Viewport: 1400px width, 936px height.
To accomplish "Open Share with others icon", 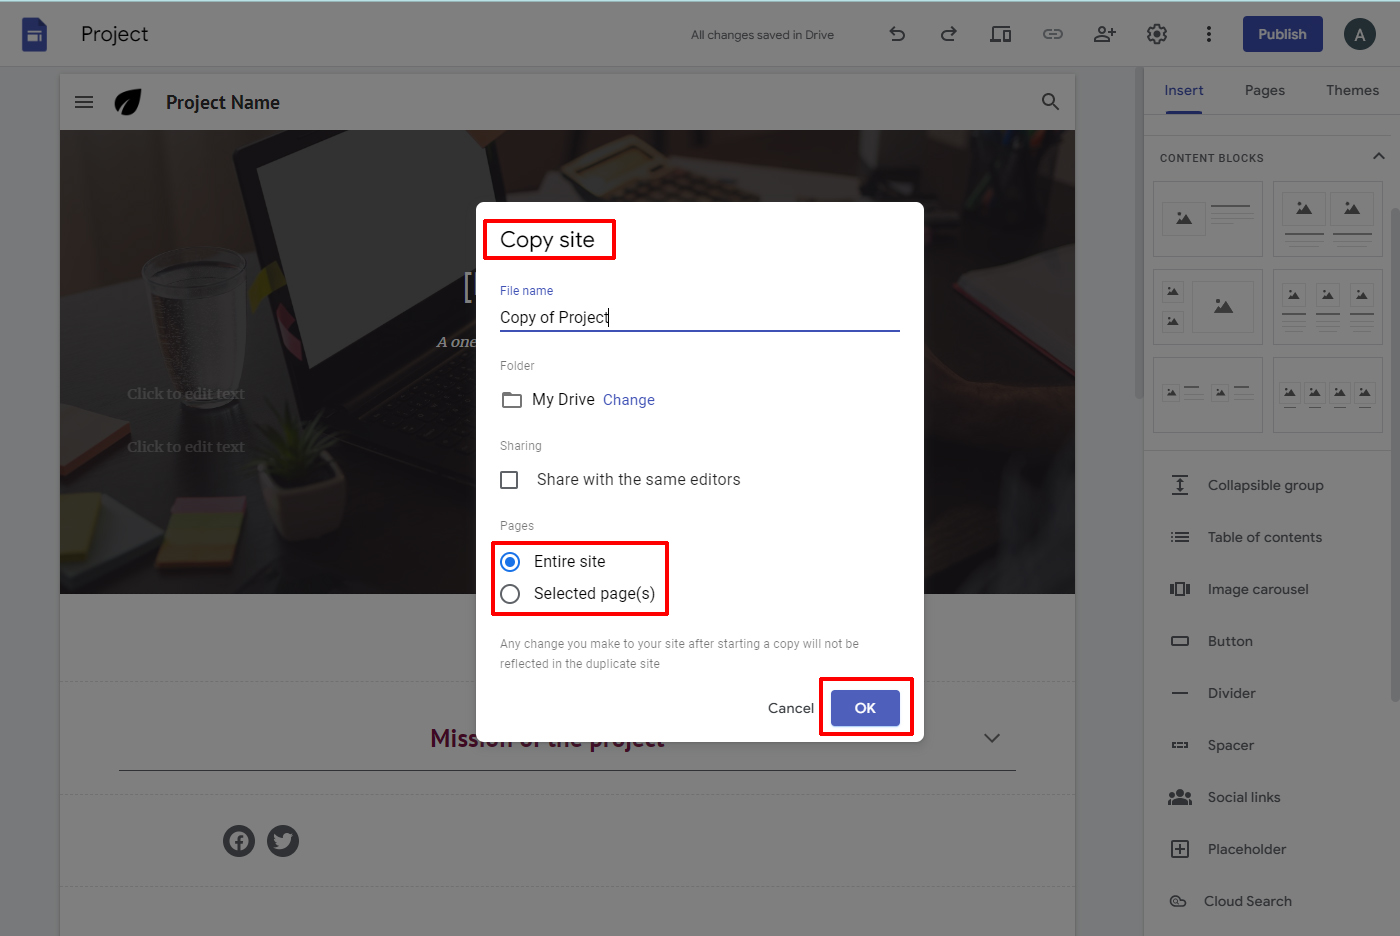I will (1104, 34).
